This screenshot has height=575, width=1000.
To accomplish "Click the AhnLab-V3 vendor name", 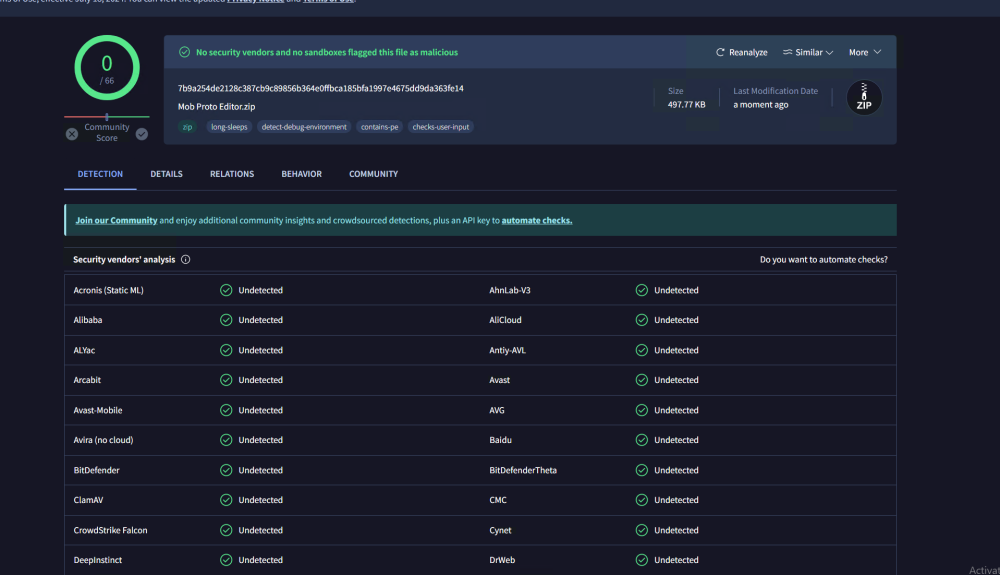I will (x=510, y=290).
